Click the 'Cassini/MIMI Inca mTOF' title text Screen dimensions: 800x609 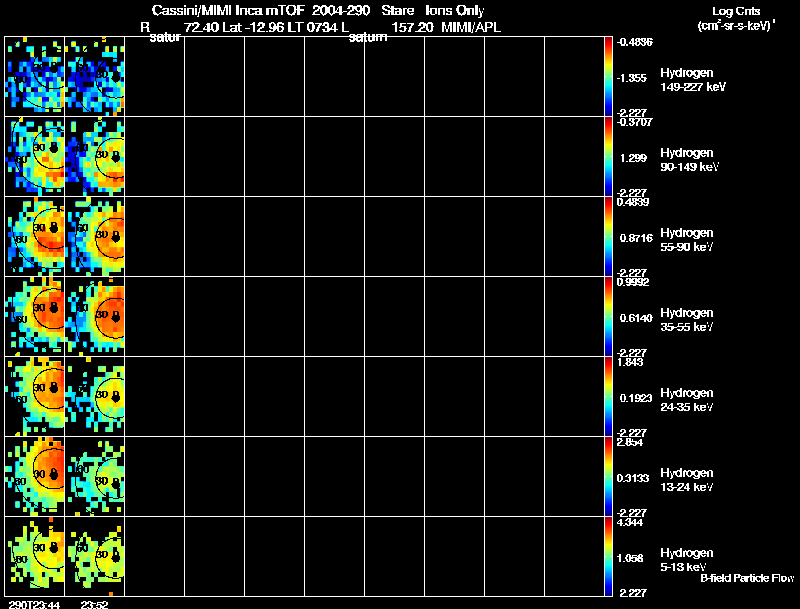pyautogui.click(x=228, y=10)
